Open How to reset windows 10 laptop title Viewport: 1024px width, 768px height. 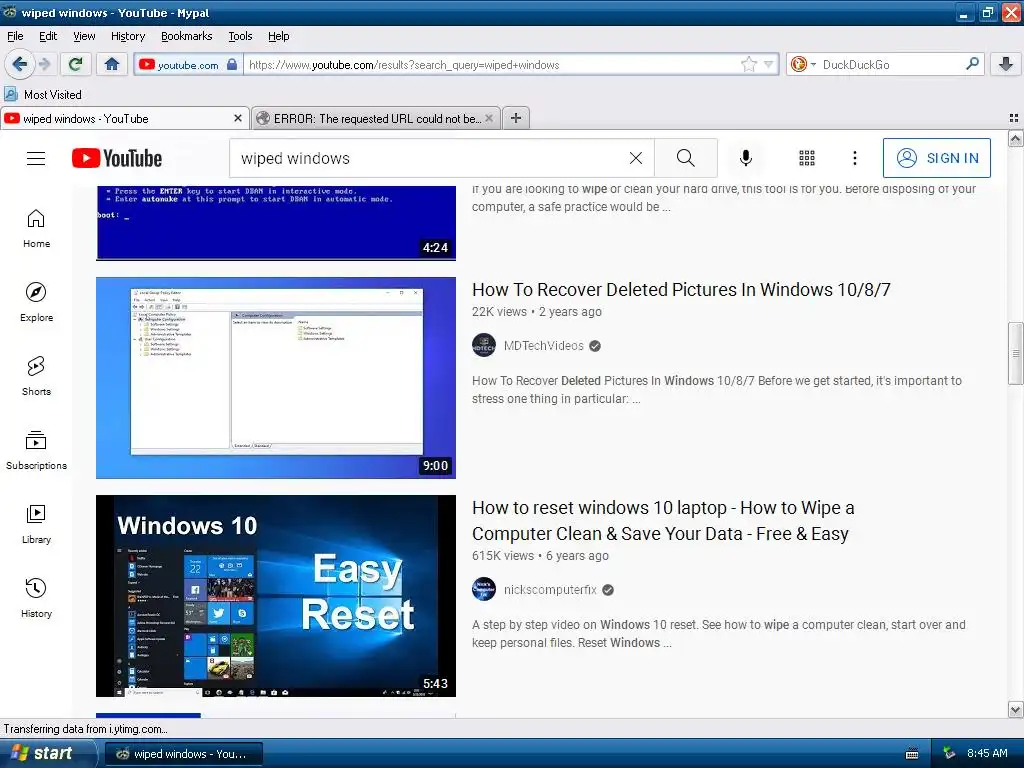[x=663, y=520]
